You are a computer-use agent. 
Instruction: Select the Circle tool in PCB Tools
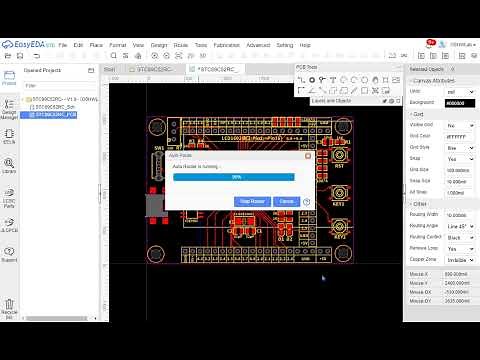(x=365, y=80)
